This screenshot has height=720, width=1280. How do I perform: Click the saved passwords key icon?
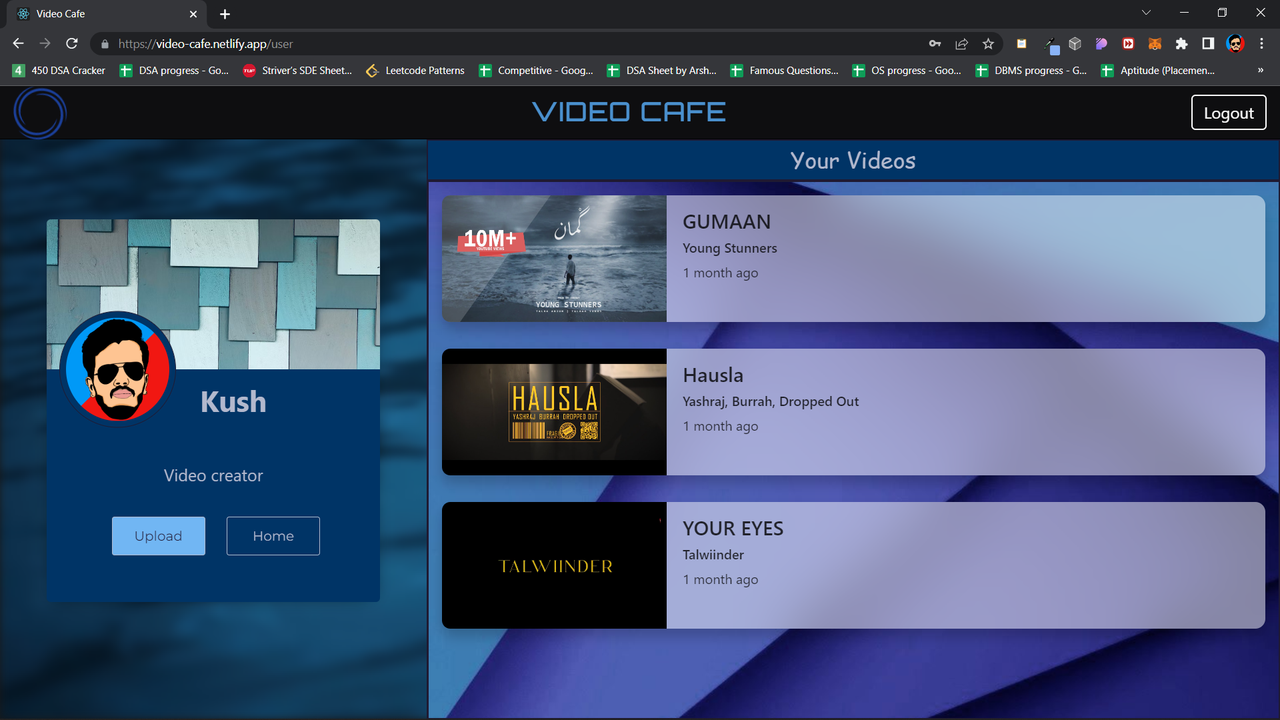tap(935, 44)
